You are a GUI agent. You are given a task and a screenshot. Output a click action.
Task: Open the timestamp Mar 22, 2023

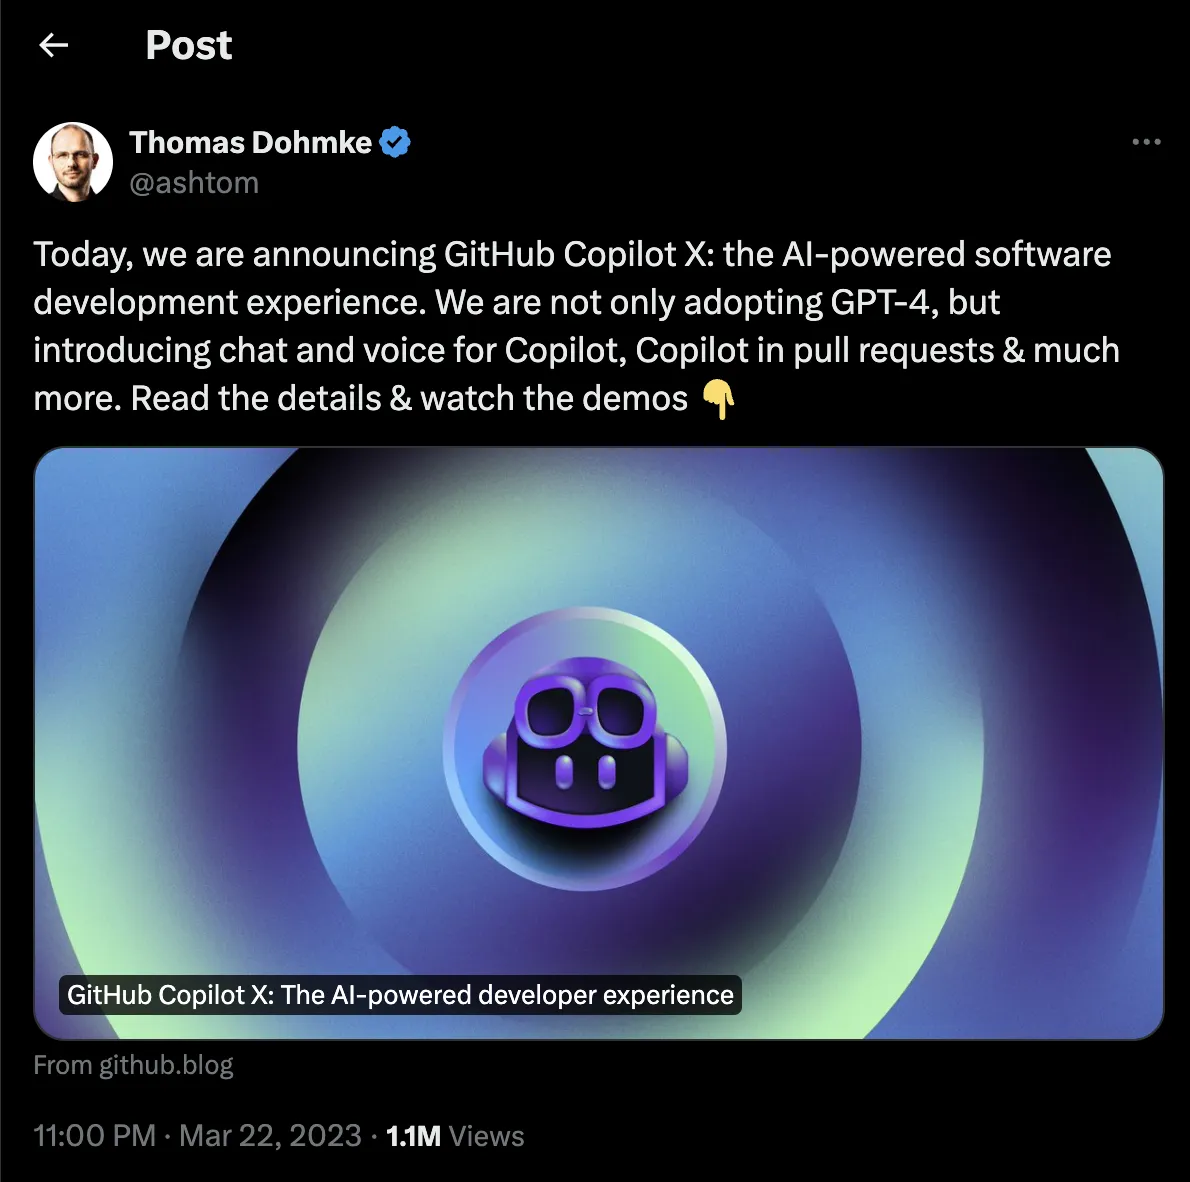point(270,1135)
